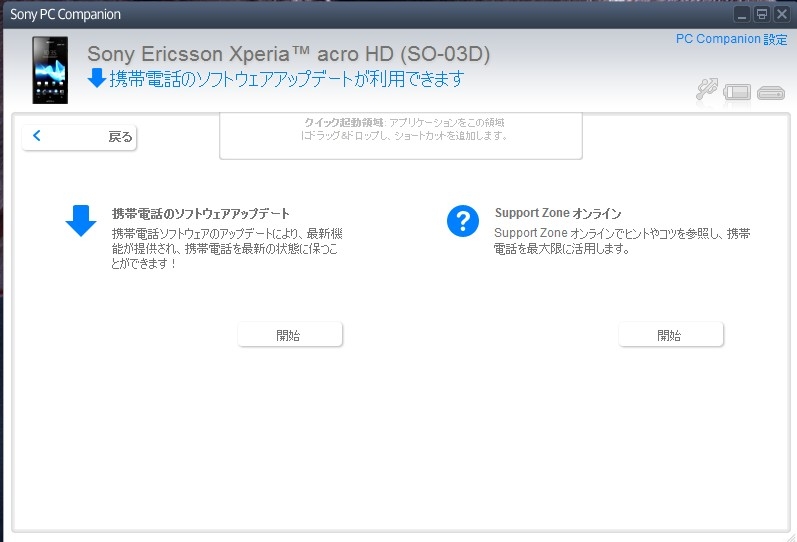797x542 pixels.
Task: Maximize the Sony PC Companion window
Action: 761,14
